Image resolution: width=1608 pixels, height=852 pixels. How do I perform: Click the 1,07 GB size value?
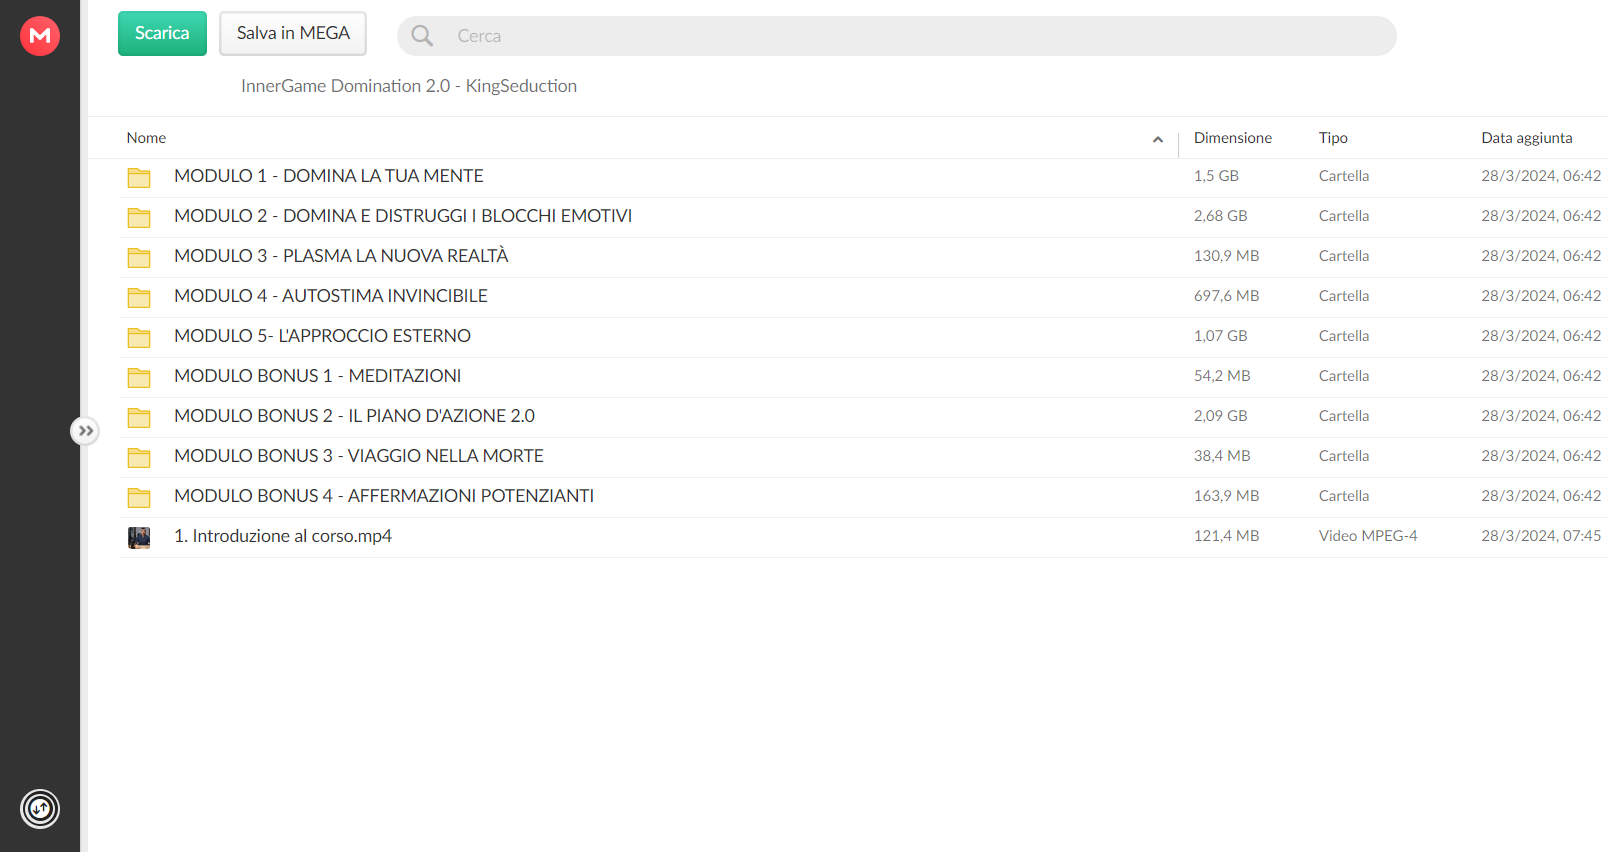1221,336
